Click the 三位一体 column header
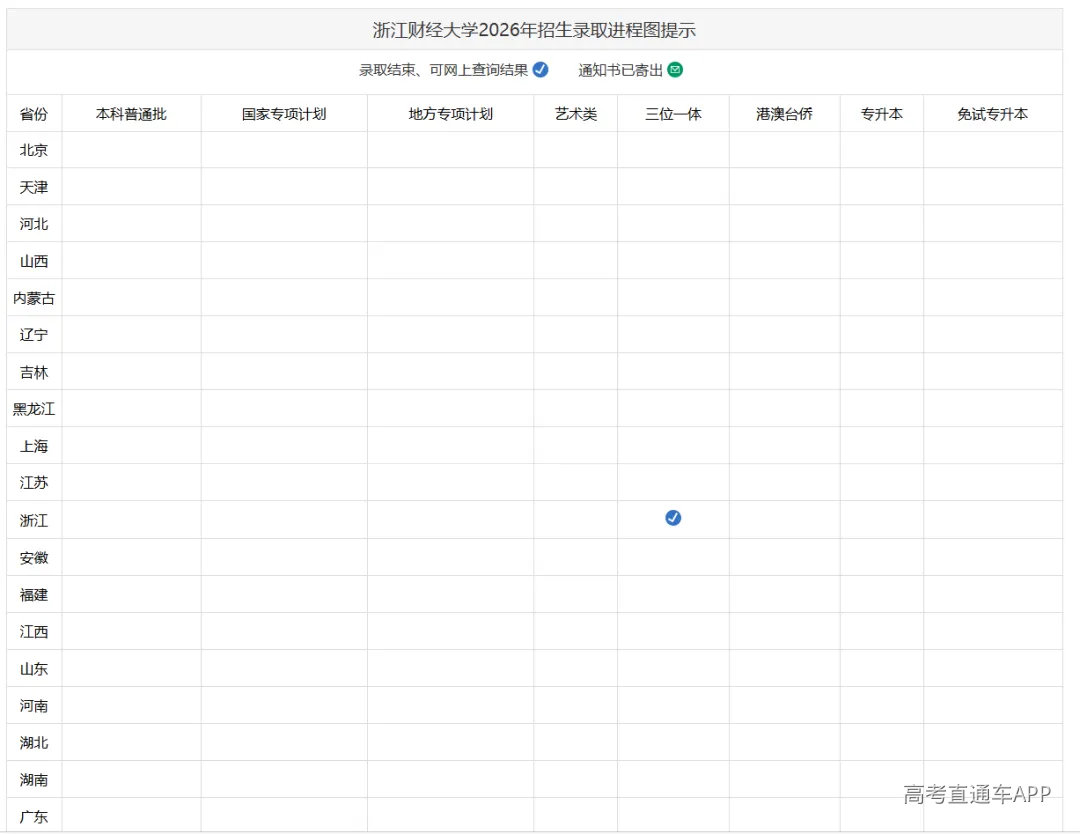This screenshot has height=834, width=1080. [x=673, y=114]
